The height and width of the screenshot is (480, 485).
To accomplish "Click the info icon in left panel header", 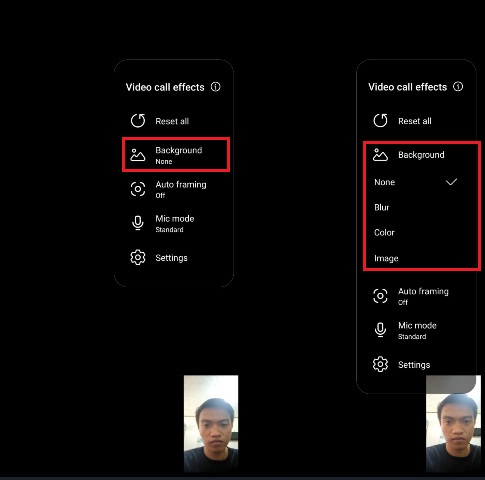I will click(216, 87).
